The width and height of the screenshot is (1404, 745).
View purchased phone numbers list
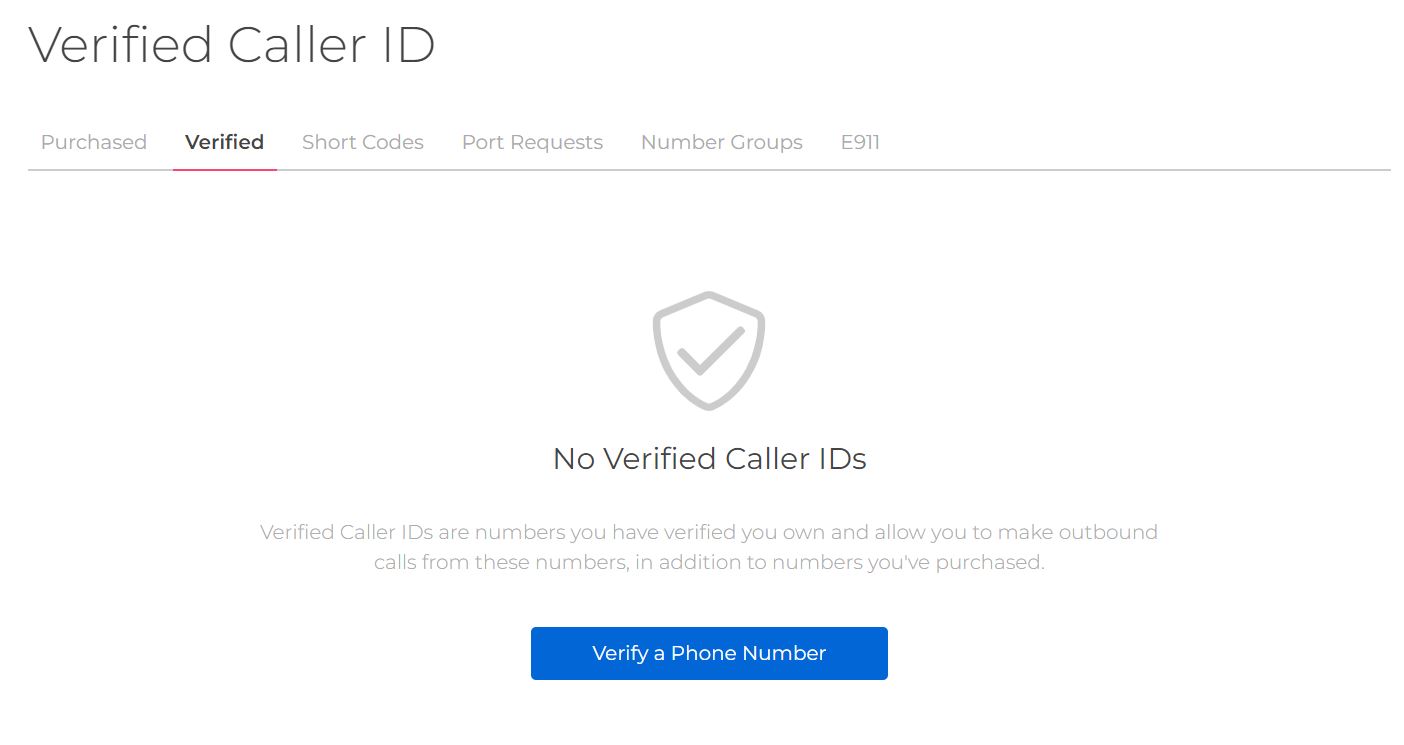coord(94,142)
